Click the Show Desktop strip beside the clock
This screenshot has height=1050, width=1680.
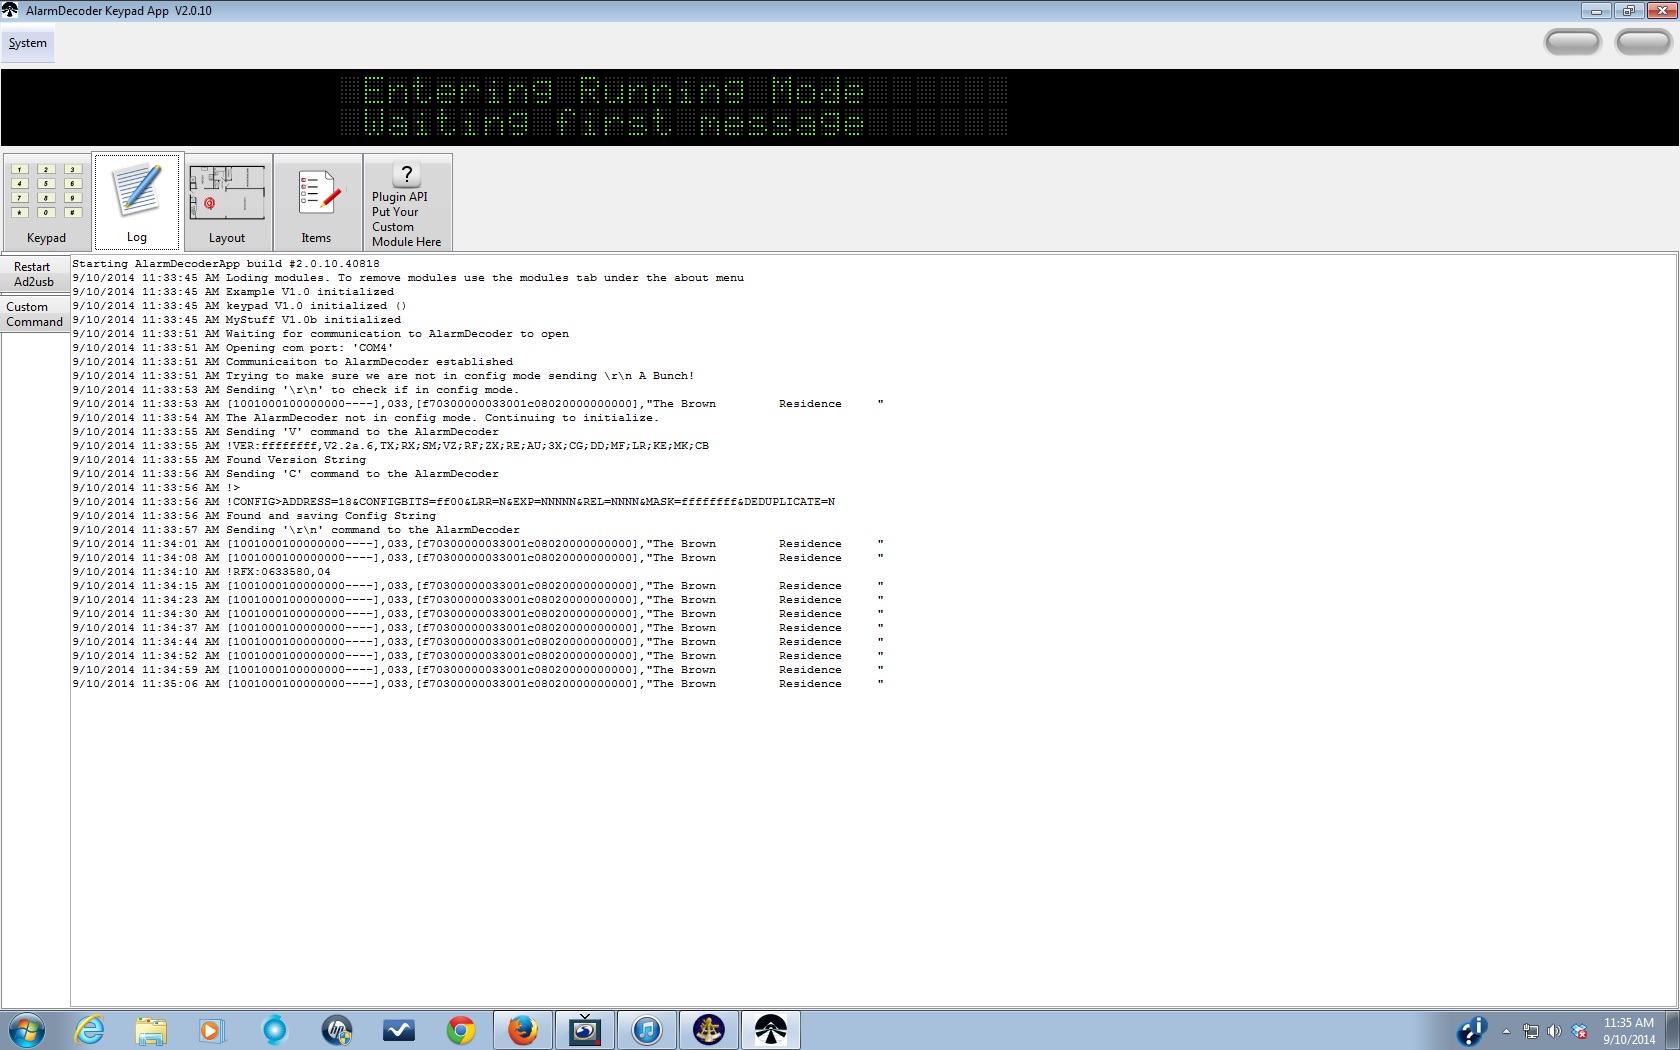click(1673, 1030)
